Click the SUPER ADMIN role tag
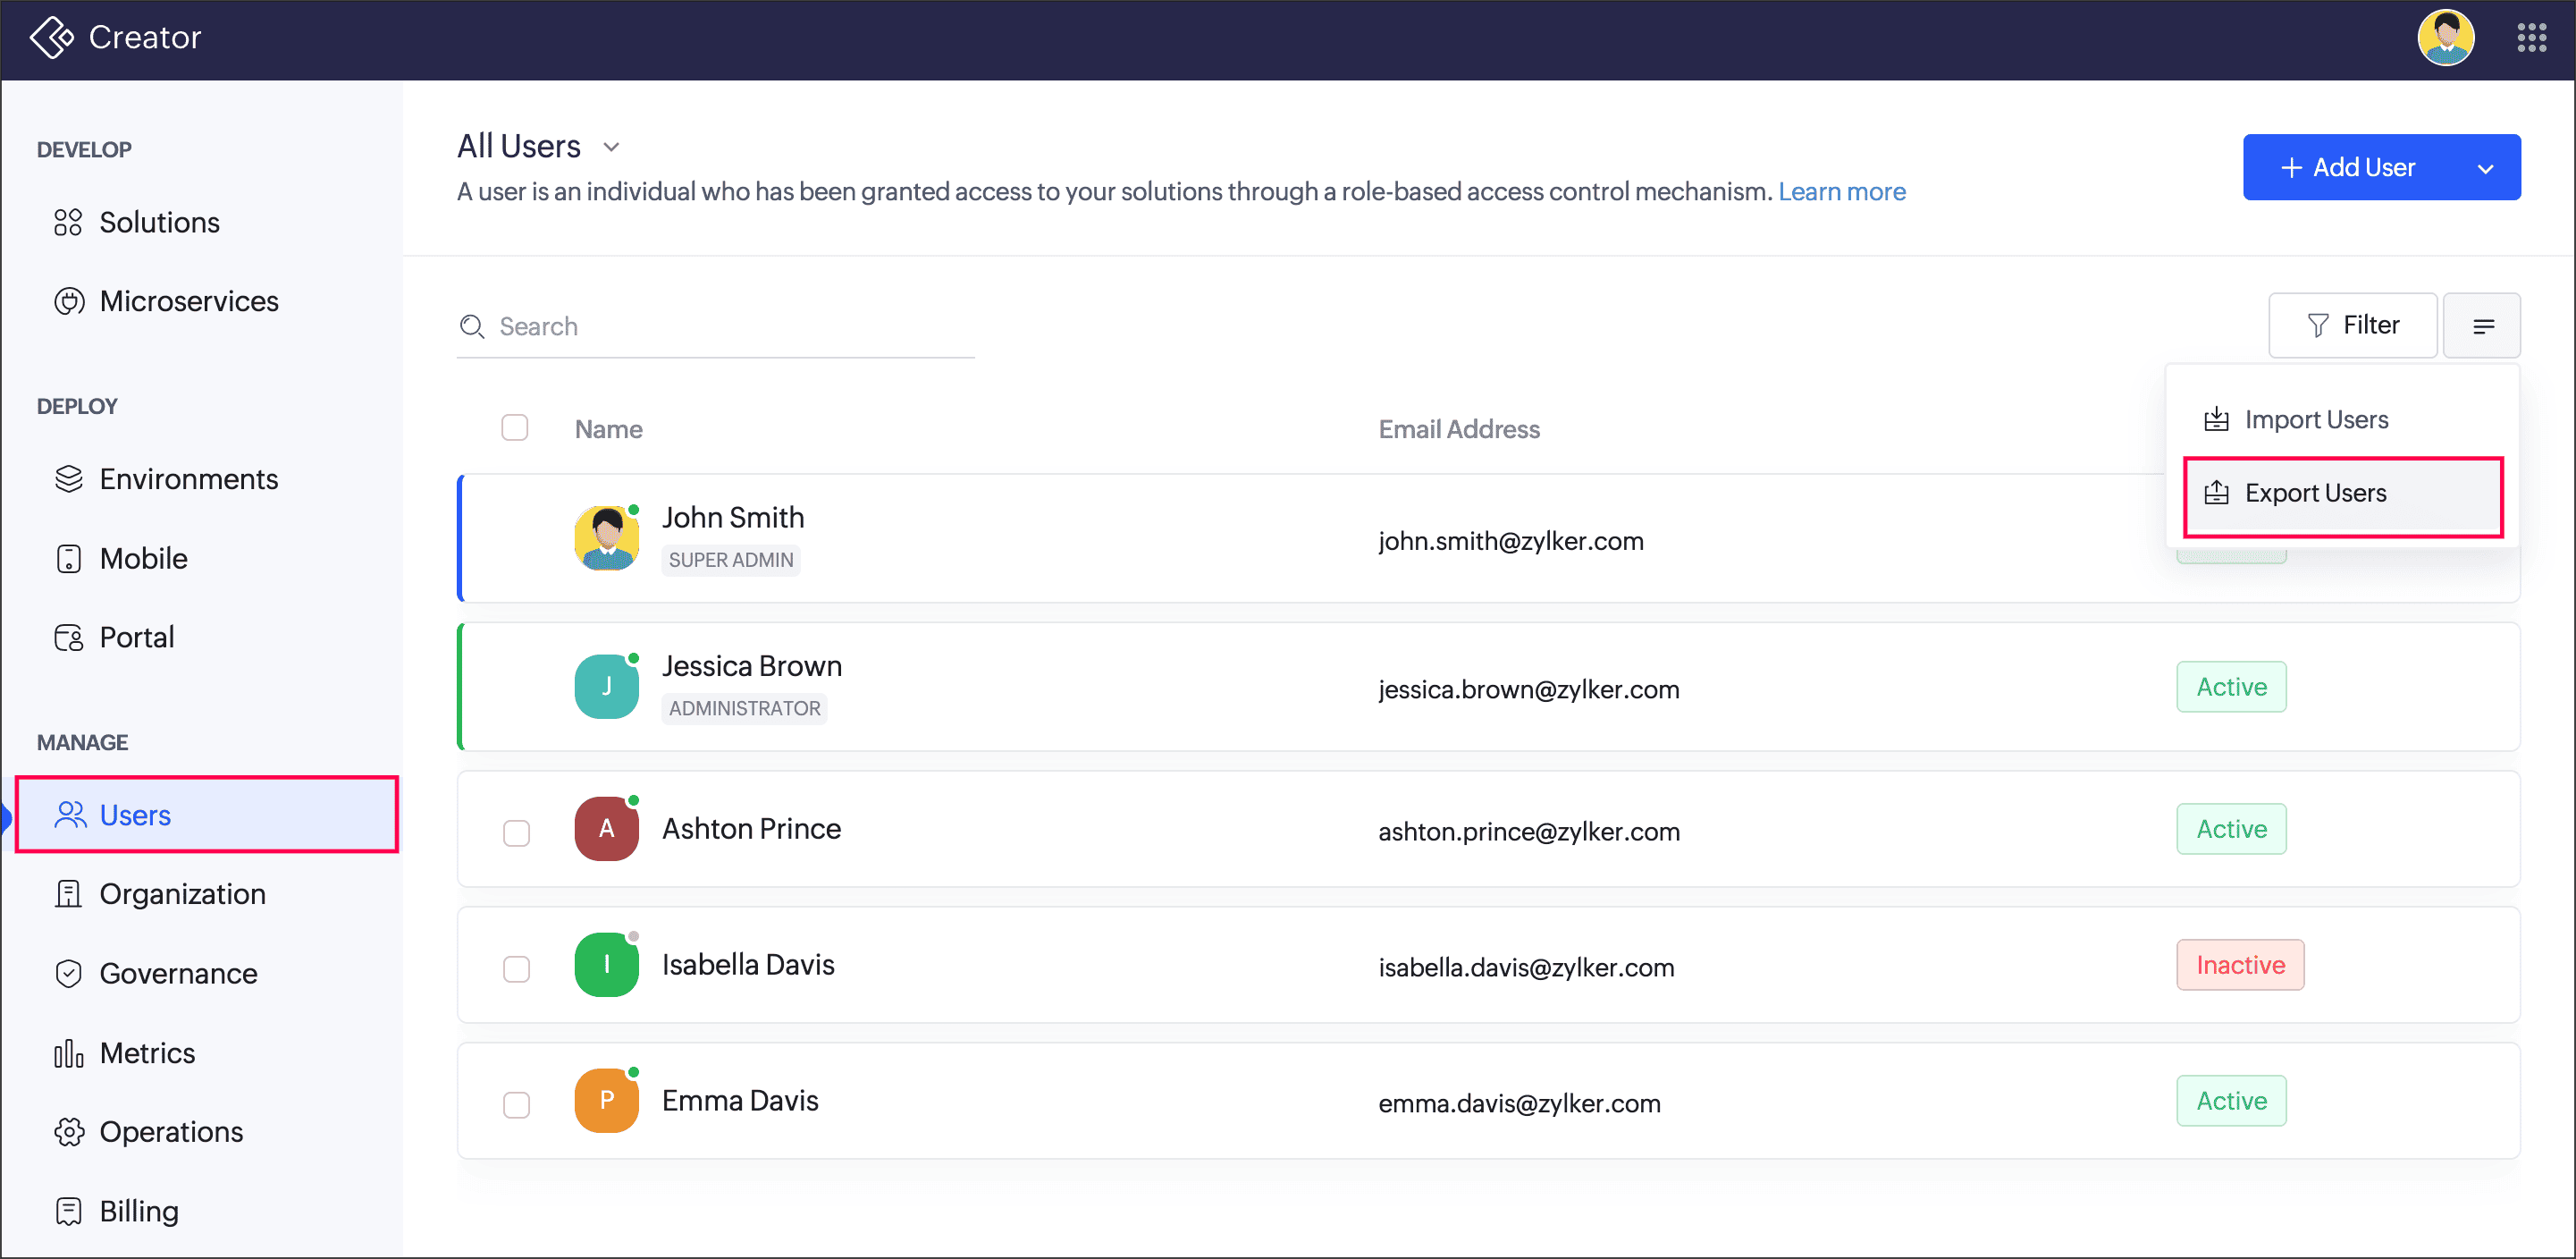 pos(731,560)
